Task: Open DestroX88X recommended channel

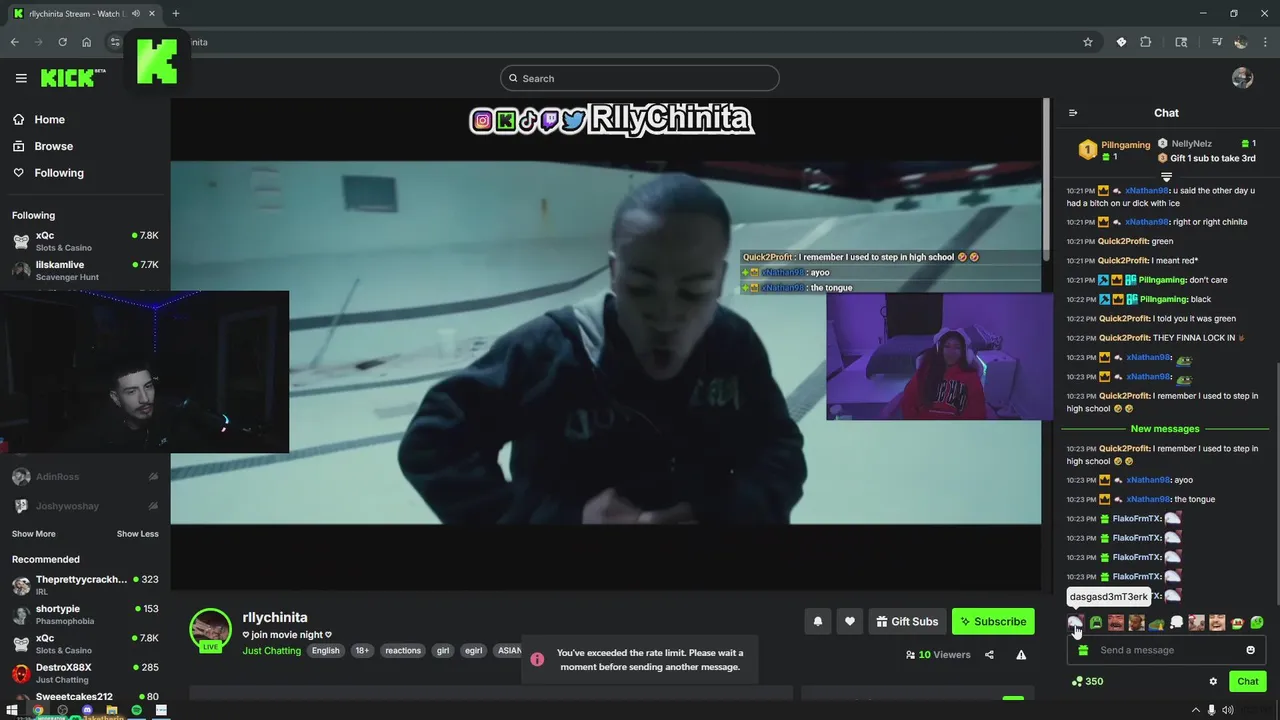Action: 85,672
